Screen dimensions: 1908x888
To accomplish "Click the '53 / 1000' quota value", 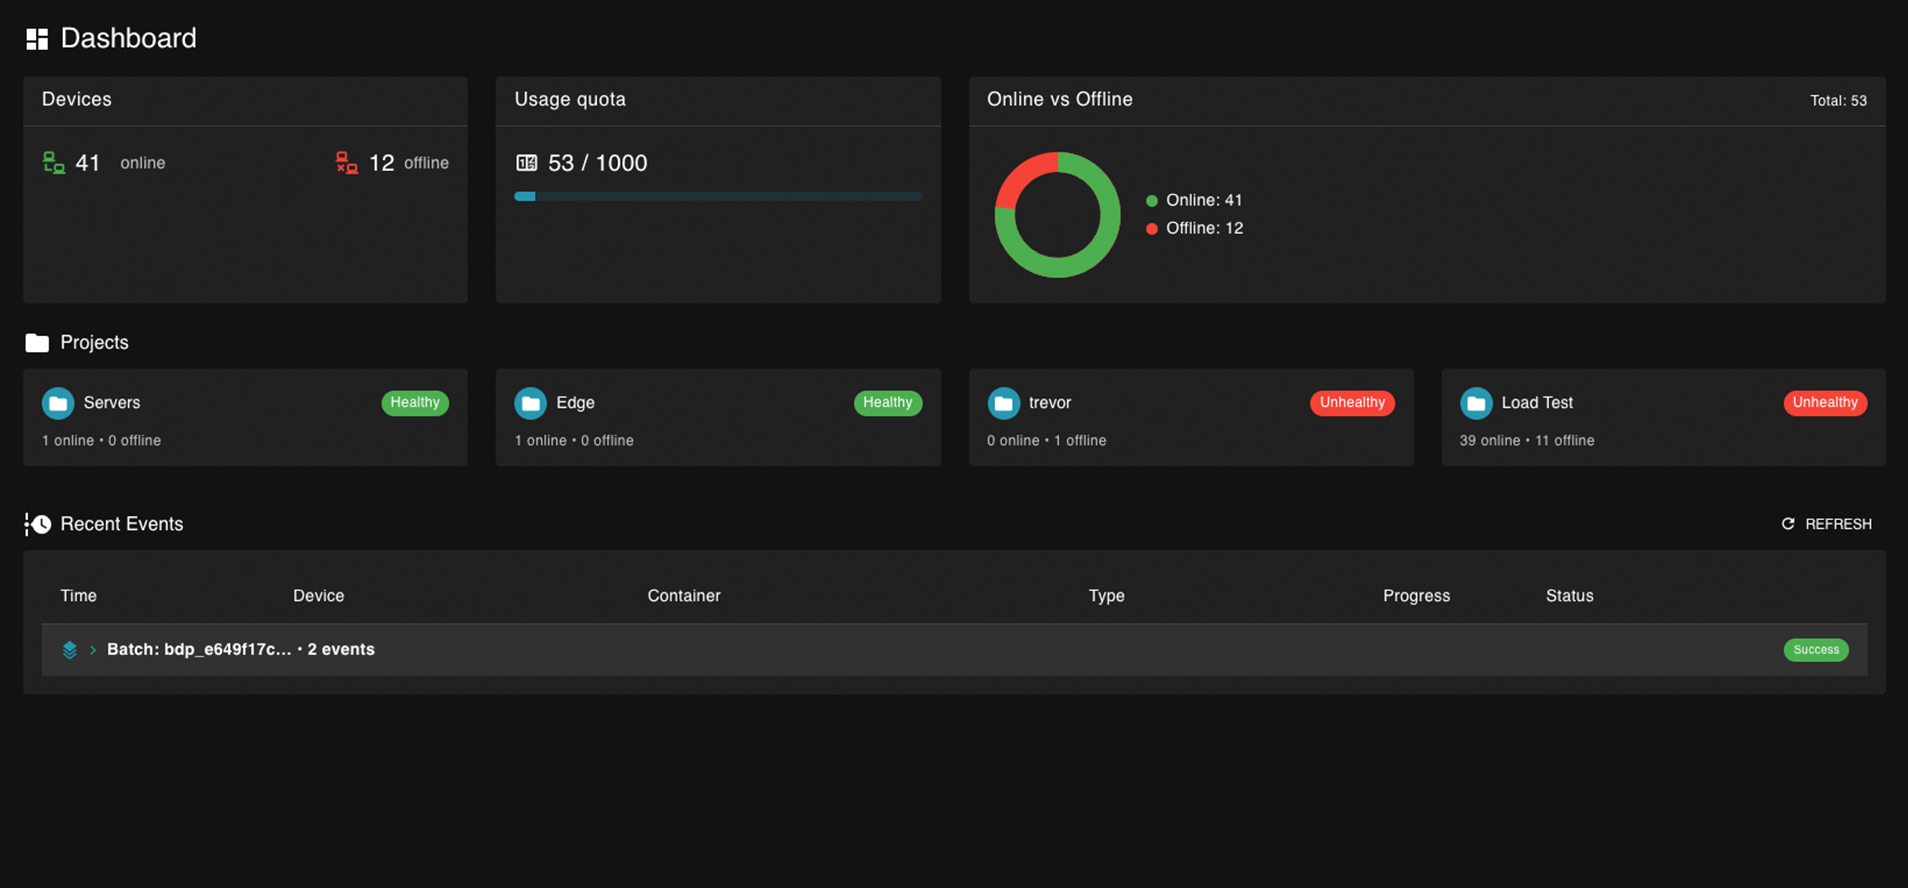I will [597, 163].
